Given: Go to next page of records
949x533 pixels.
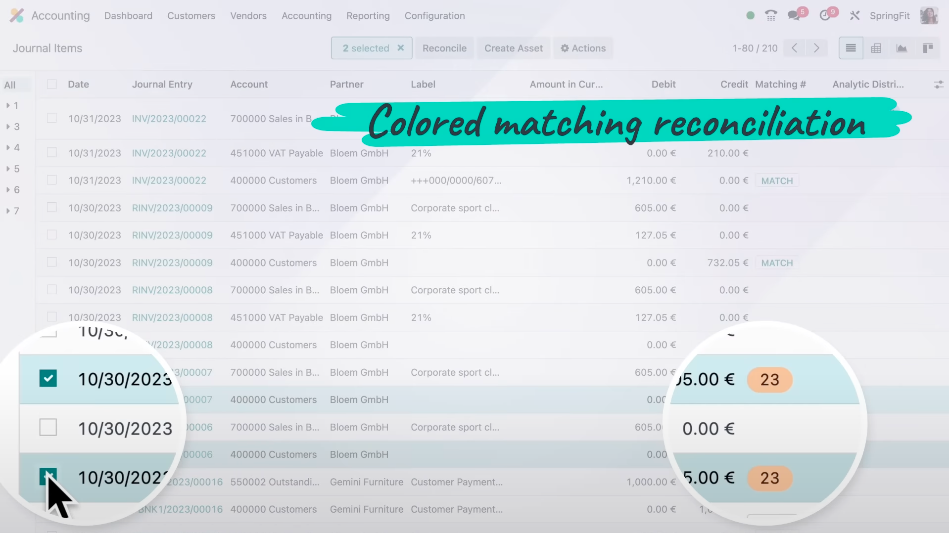Looking at the screenshot, I should tap(816, 48).
